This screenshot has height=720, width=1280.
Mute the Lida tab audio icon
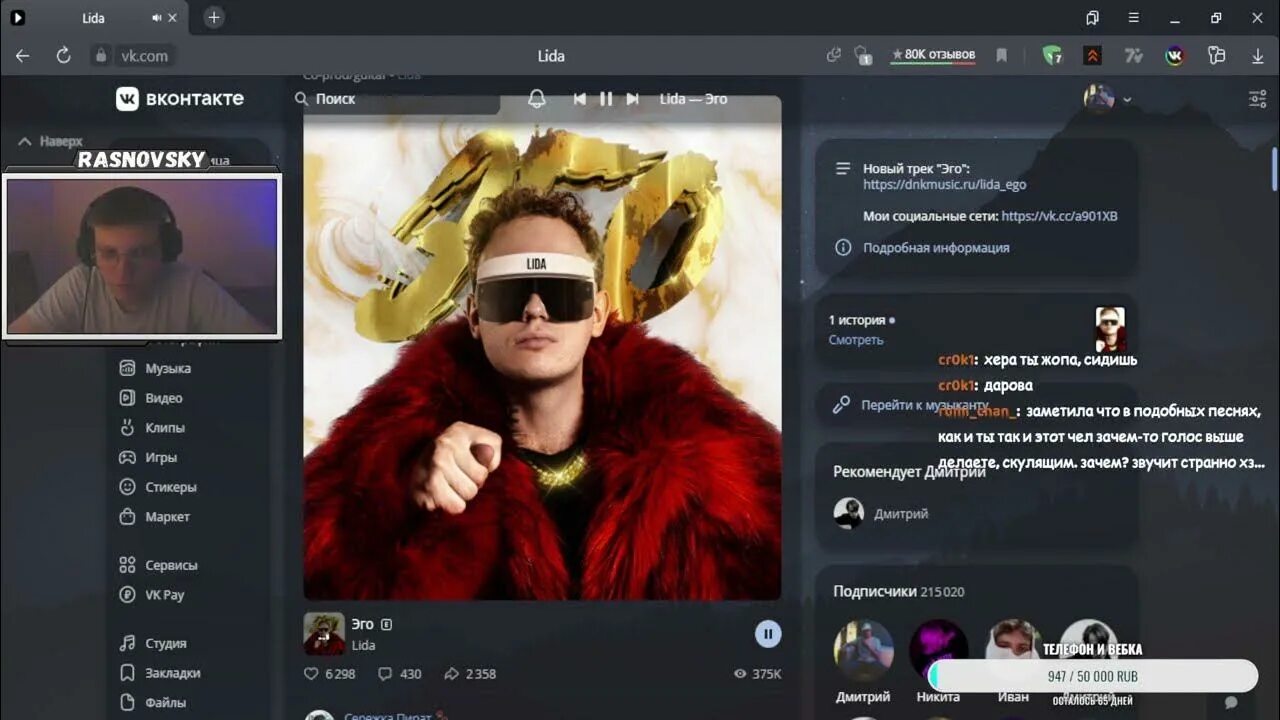pos(156,18)
